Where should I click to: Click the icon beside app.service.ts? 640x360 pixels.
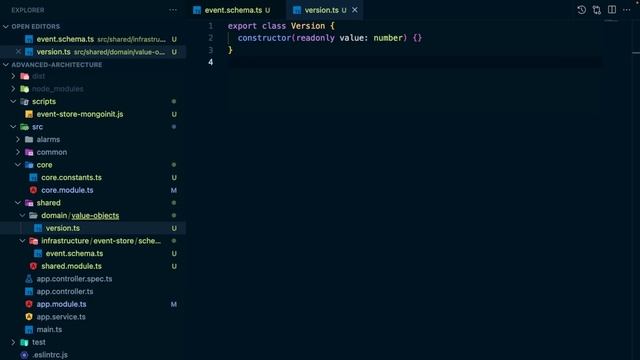click(29, 317)
